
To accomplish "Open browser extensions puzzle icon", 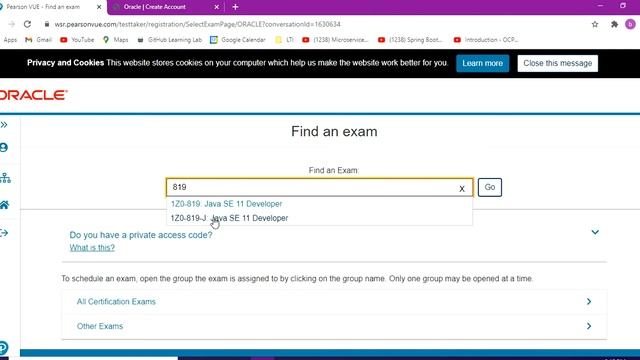I will [614, 24].
